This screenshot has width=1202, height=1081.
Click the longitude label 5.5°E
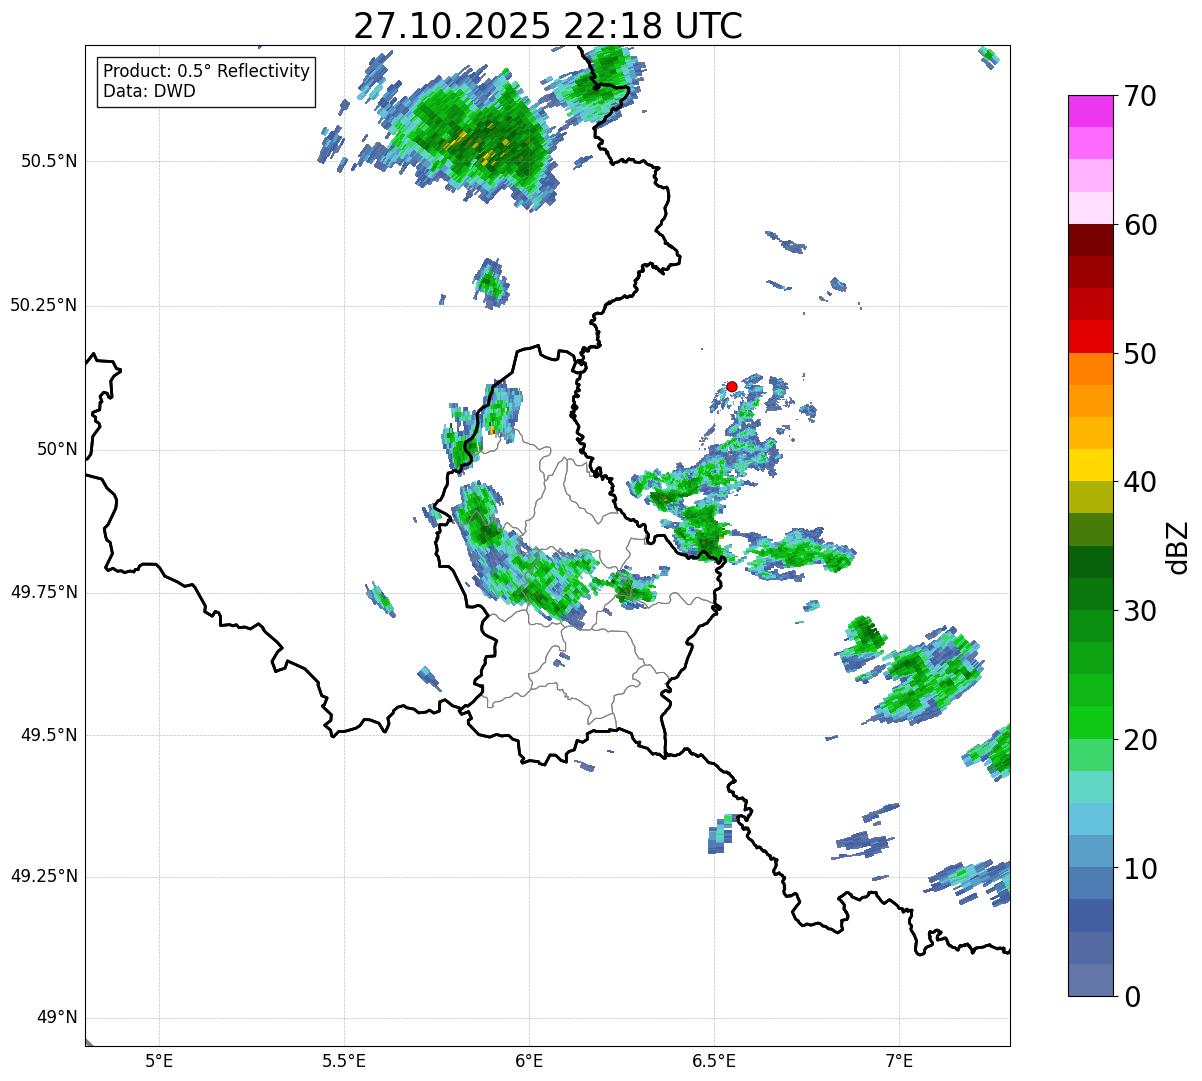(x=344, y=1061)
